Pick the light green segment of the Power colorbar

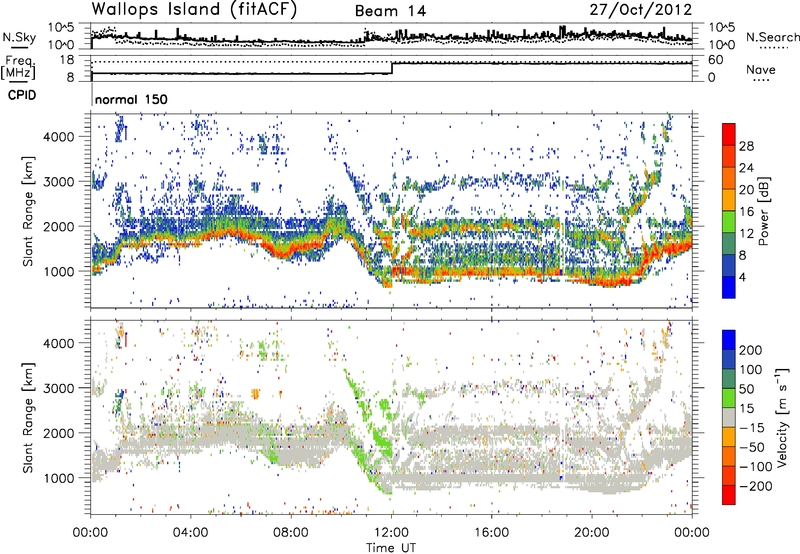pyautogui.click(x=729, y=221)
